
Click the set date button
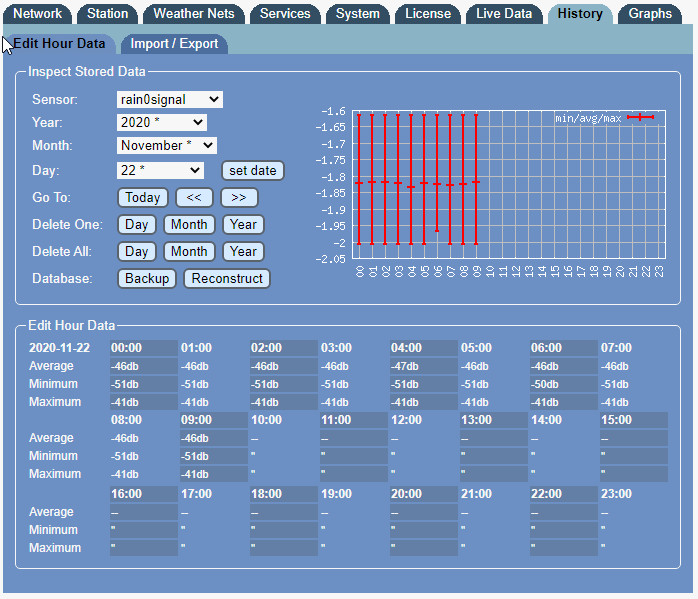point(252,171)
